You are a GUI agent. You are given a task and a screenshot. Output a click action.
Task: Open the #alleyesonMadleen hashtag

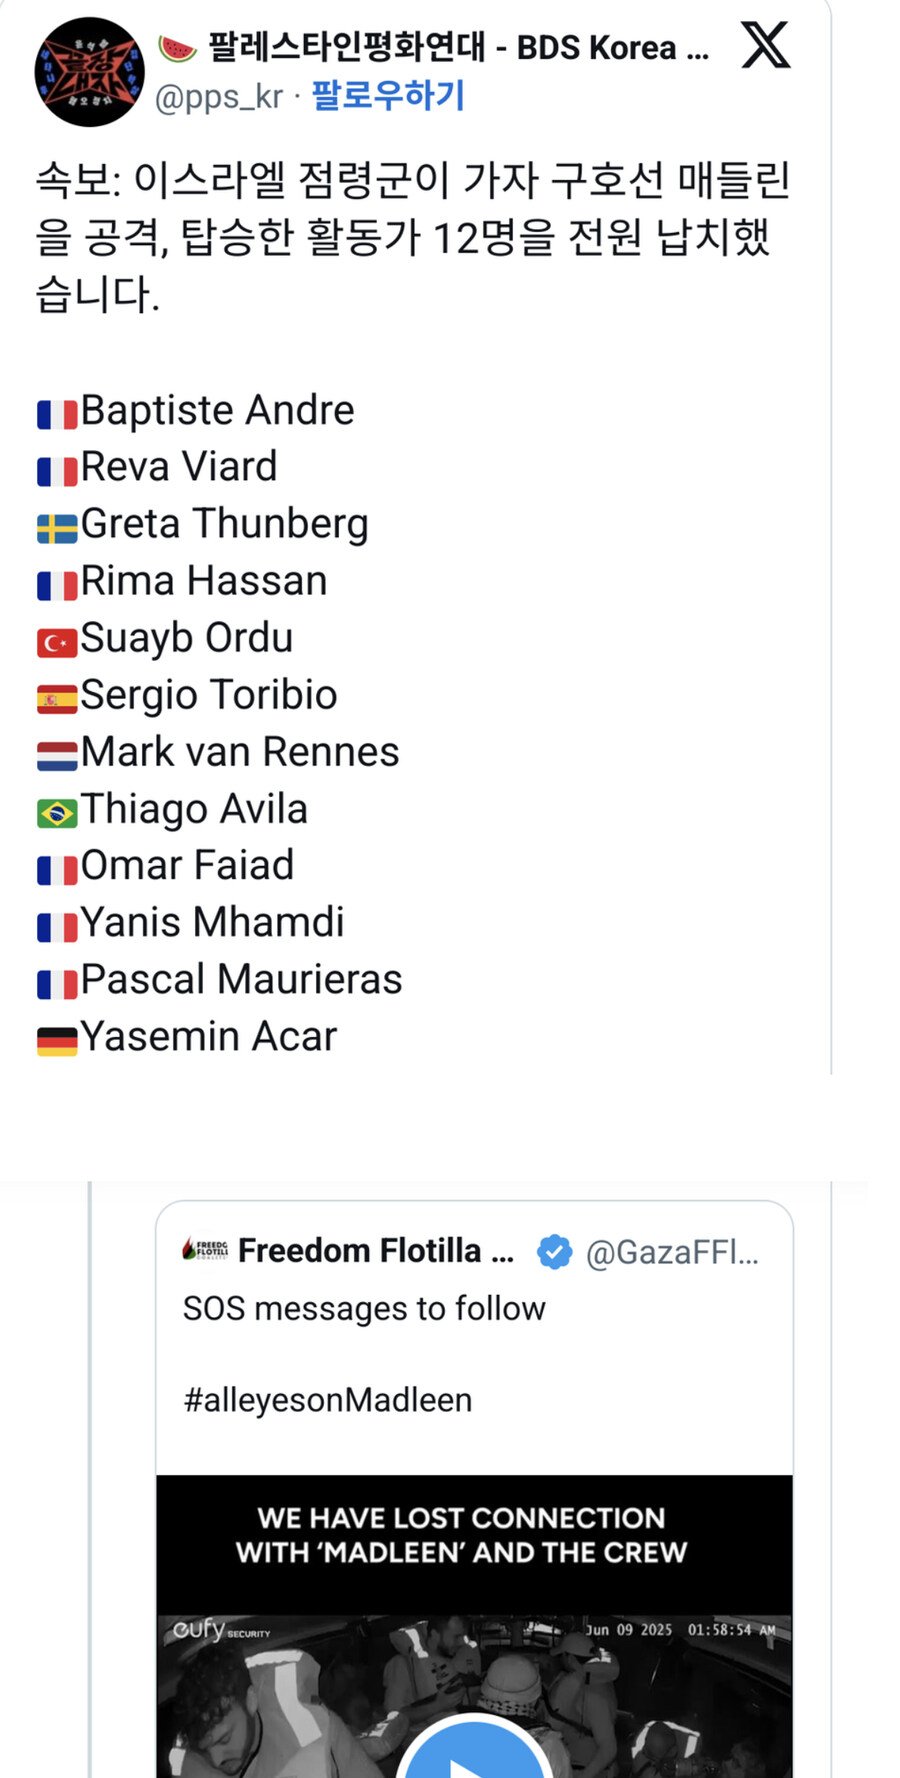327,1400
